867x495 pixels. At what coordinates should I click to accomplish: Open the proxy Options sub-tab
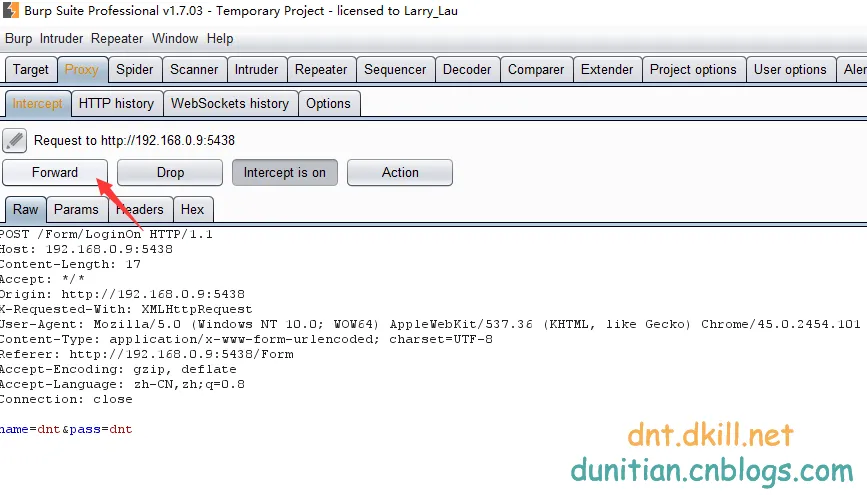[x=328, y=103]
